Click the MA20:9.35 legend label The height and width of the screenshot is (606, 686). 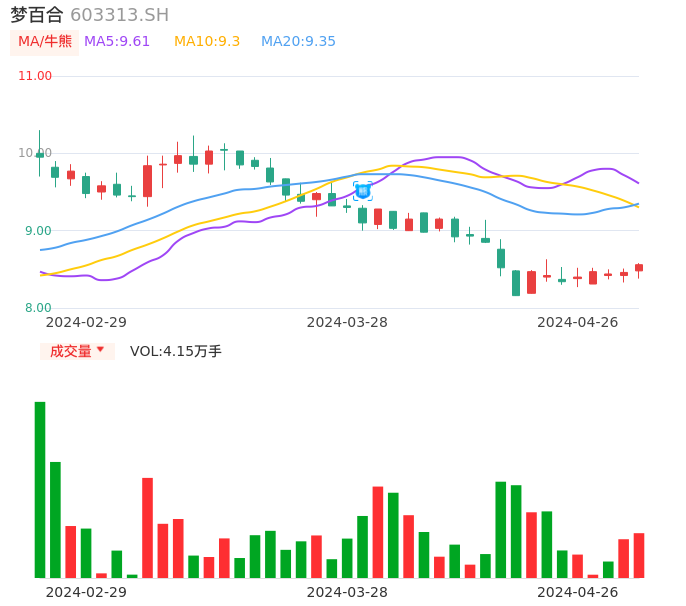pyautogui.click(x=298, y=42)
